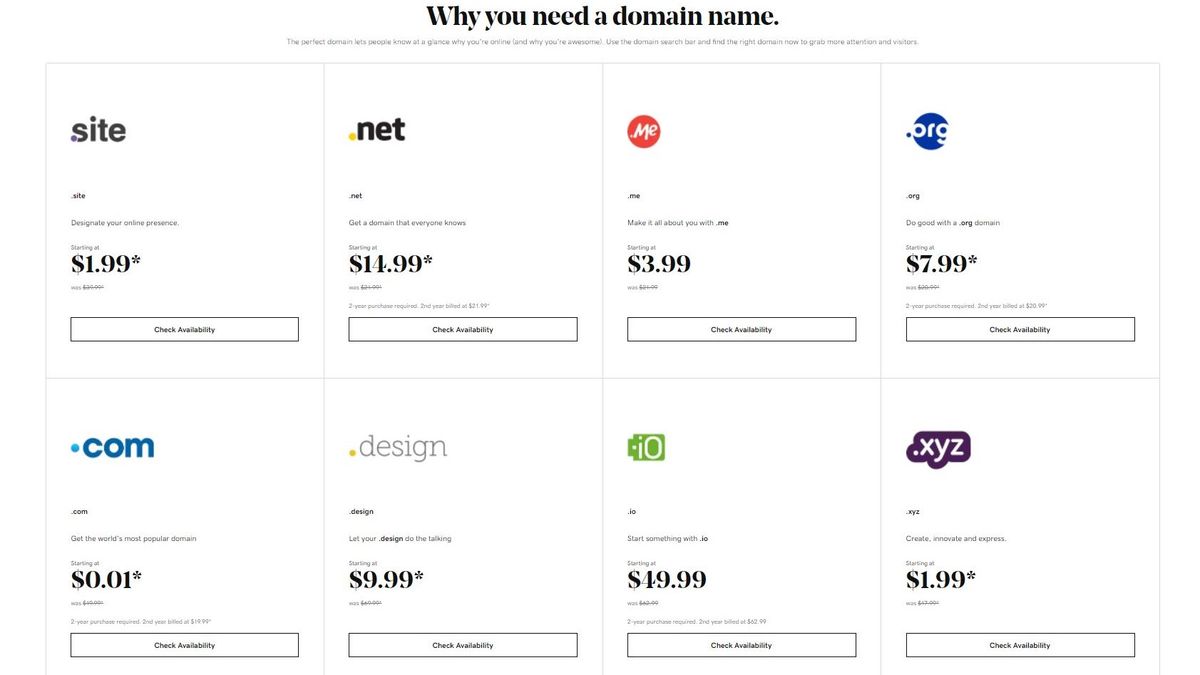Check availability for a .com domain
This screenshot has height=675, width=1200.
point(184,644)
